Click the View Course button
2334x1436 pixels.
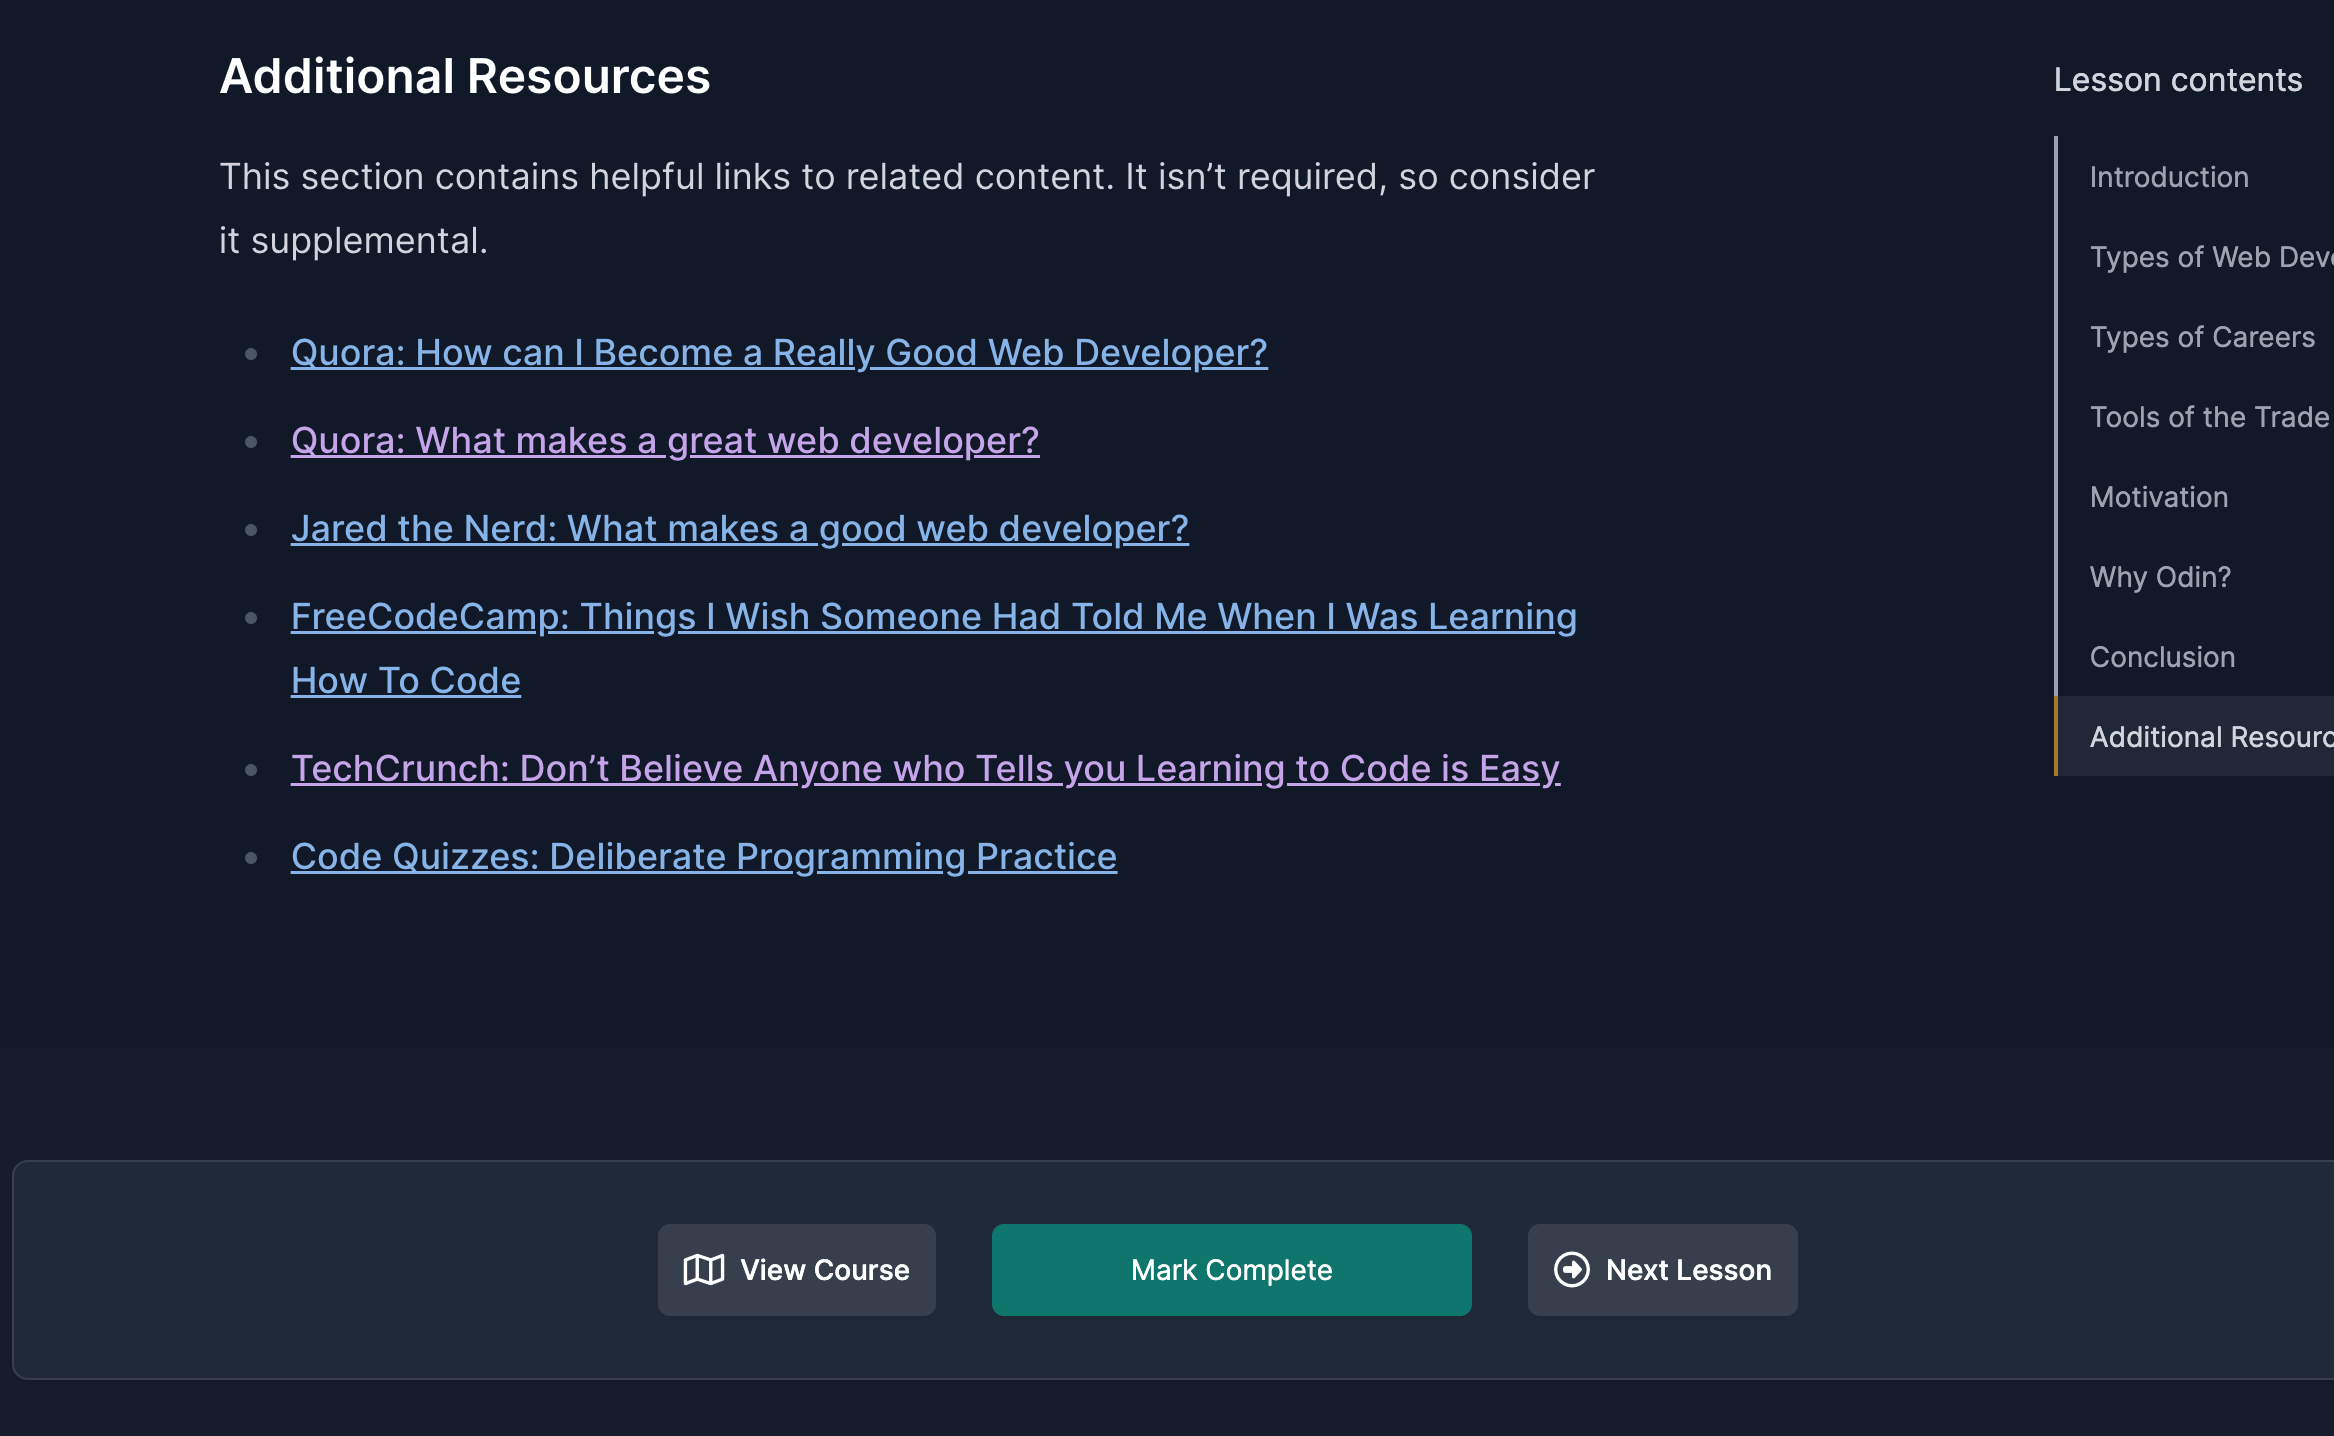(x=797, y=1269)
